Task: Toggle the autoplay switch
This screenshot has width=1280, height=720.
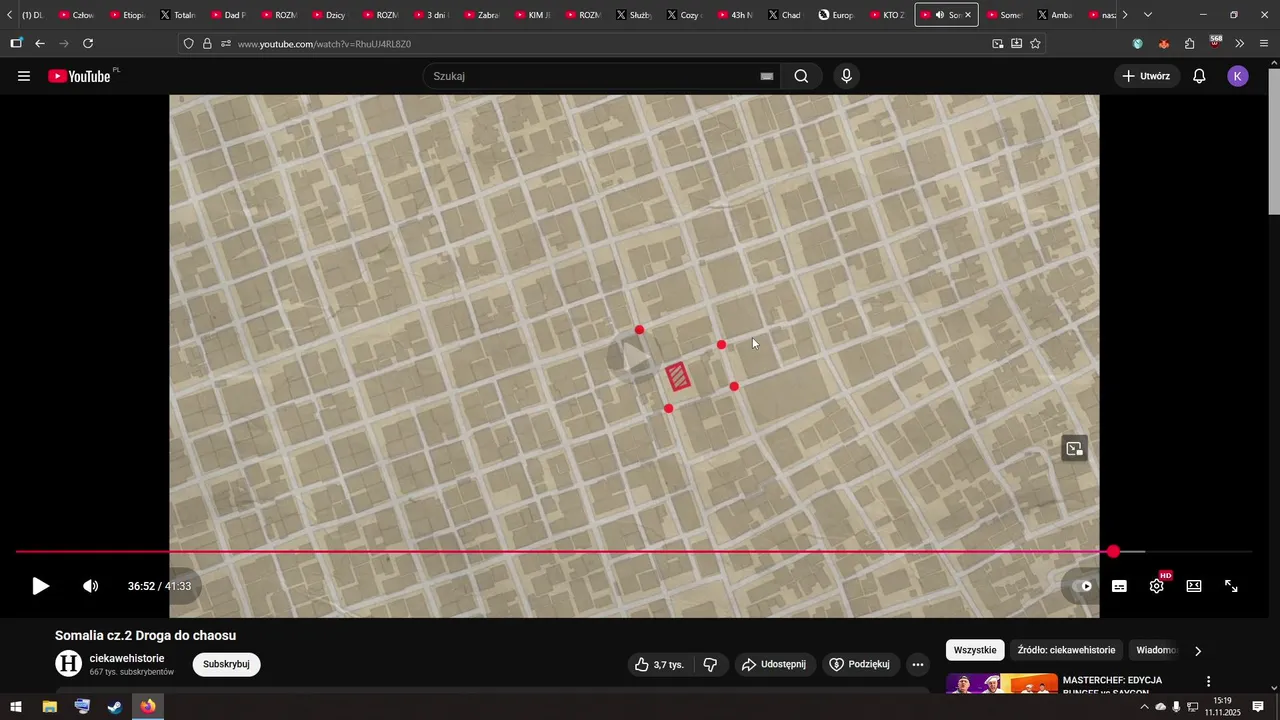Action: click(x=1081, y=586)
